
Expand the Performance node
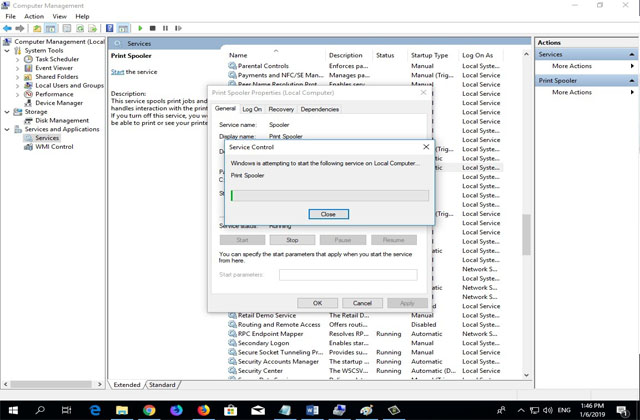tap(17, 94)
